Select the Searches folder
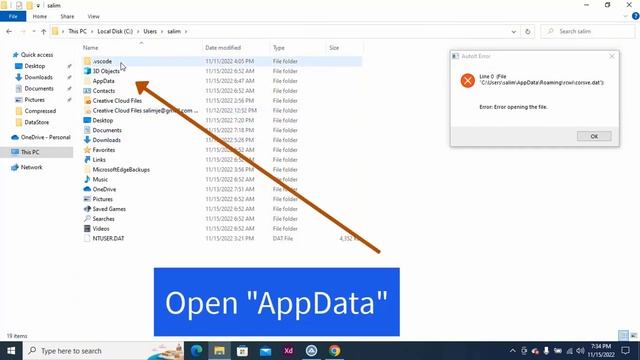This screenshot has height=360, width=640. tap(103, 219)
